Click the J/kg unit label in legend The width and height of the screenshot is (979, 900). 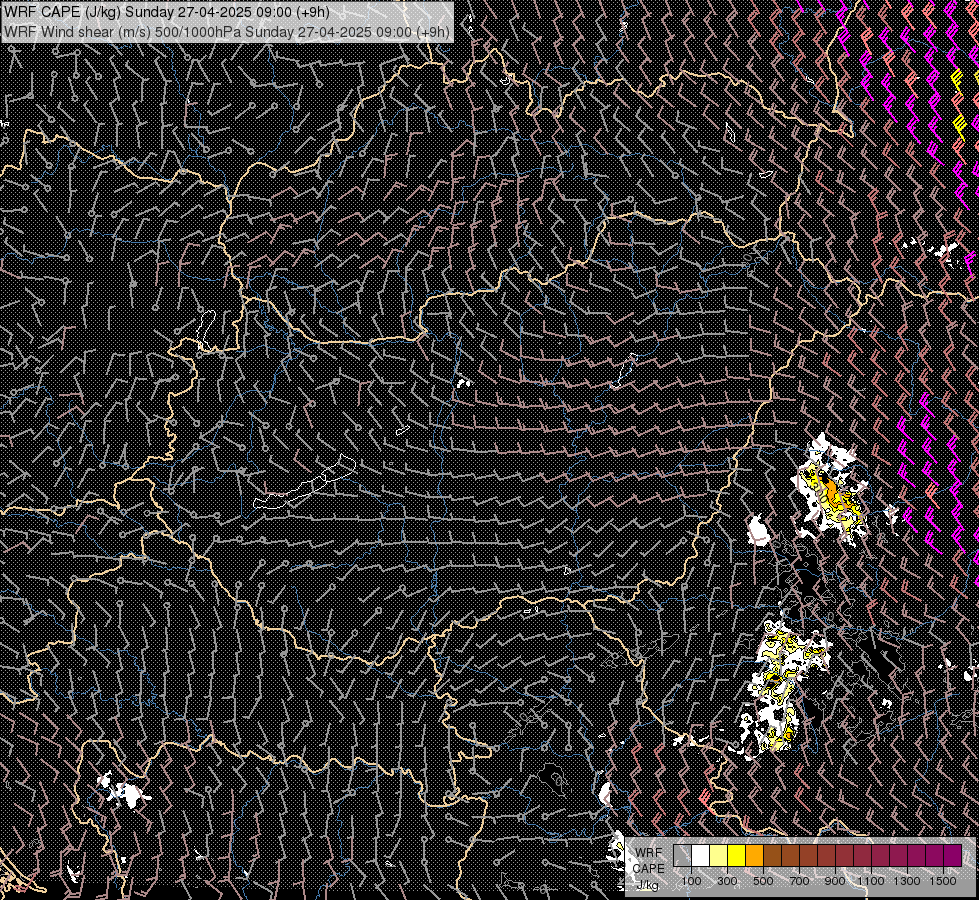tap(647, 885)
